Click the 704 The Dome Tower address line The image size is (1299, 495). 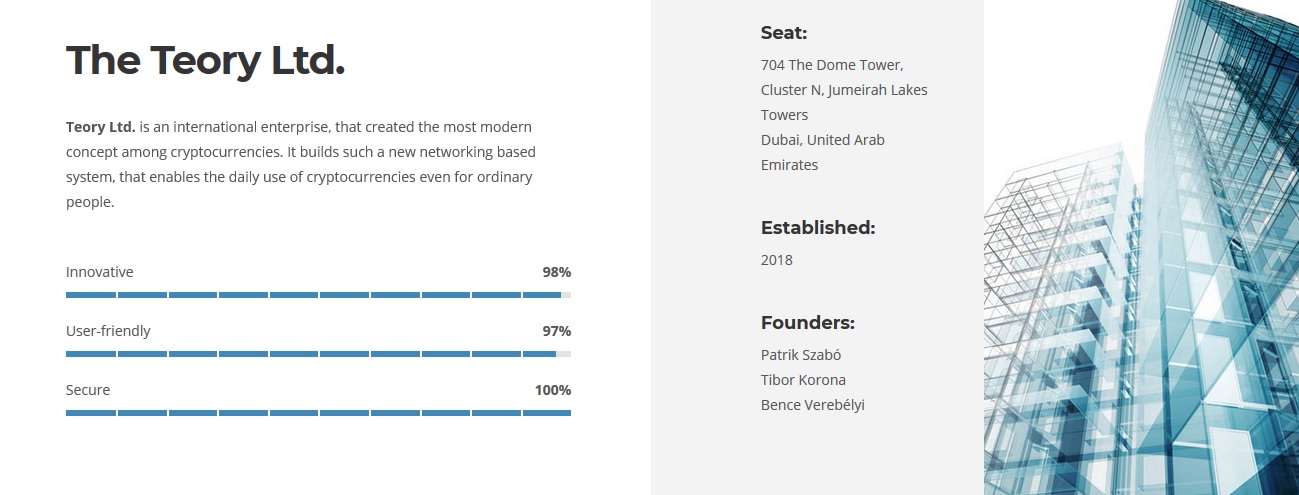coord(832,65)
